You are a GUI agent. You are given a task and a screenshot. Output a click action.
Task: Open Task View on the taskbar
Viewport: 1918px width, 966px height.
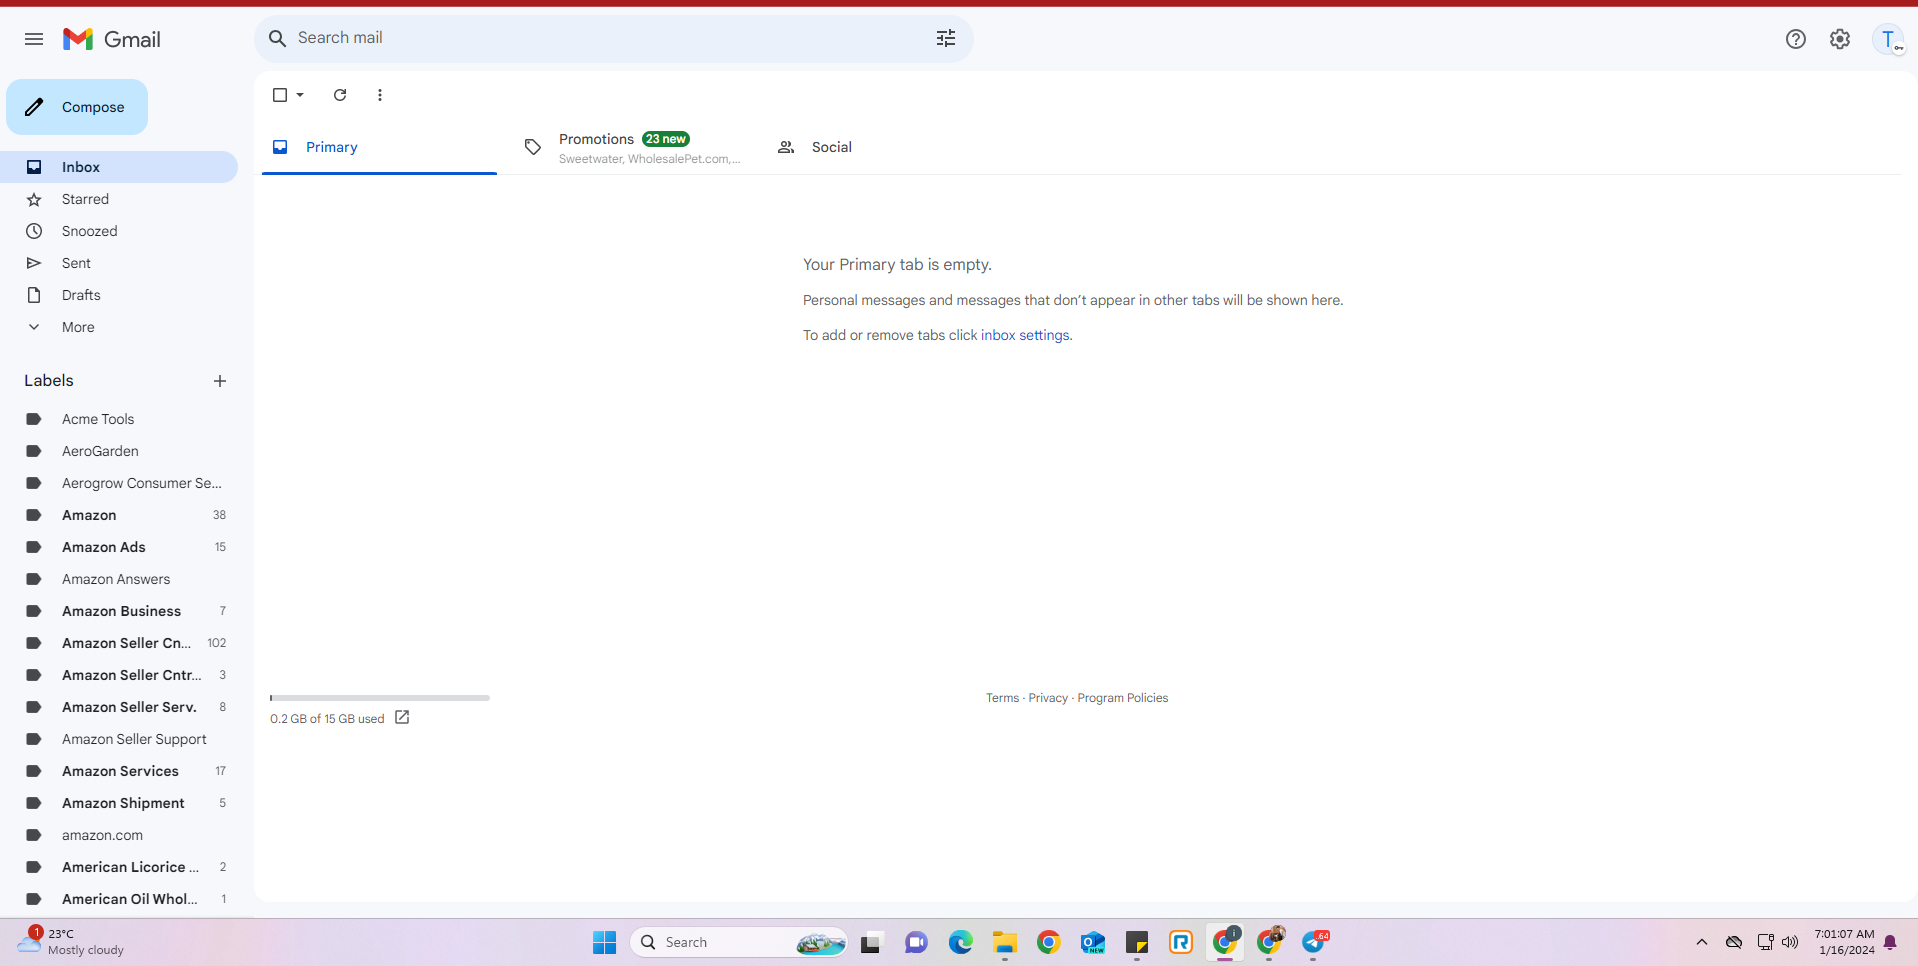(x=871, y=942)
